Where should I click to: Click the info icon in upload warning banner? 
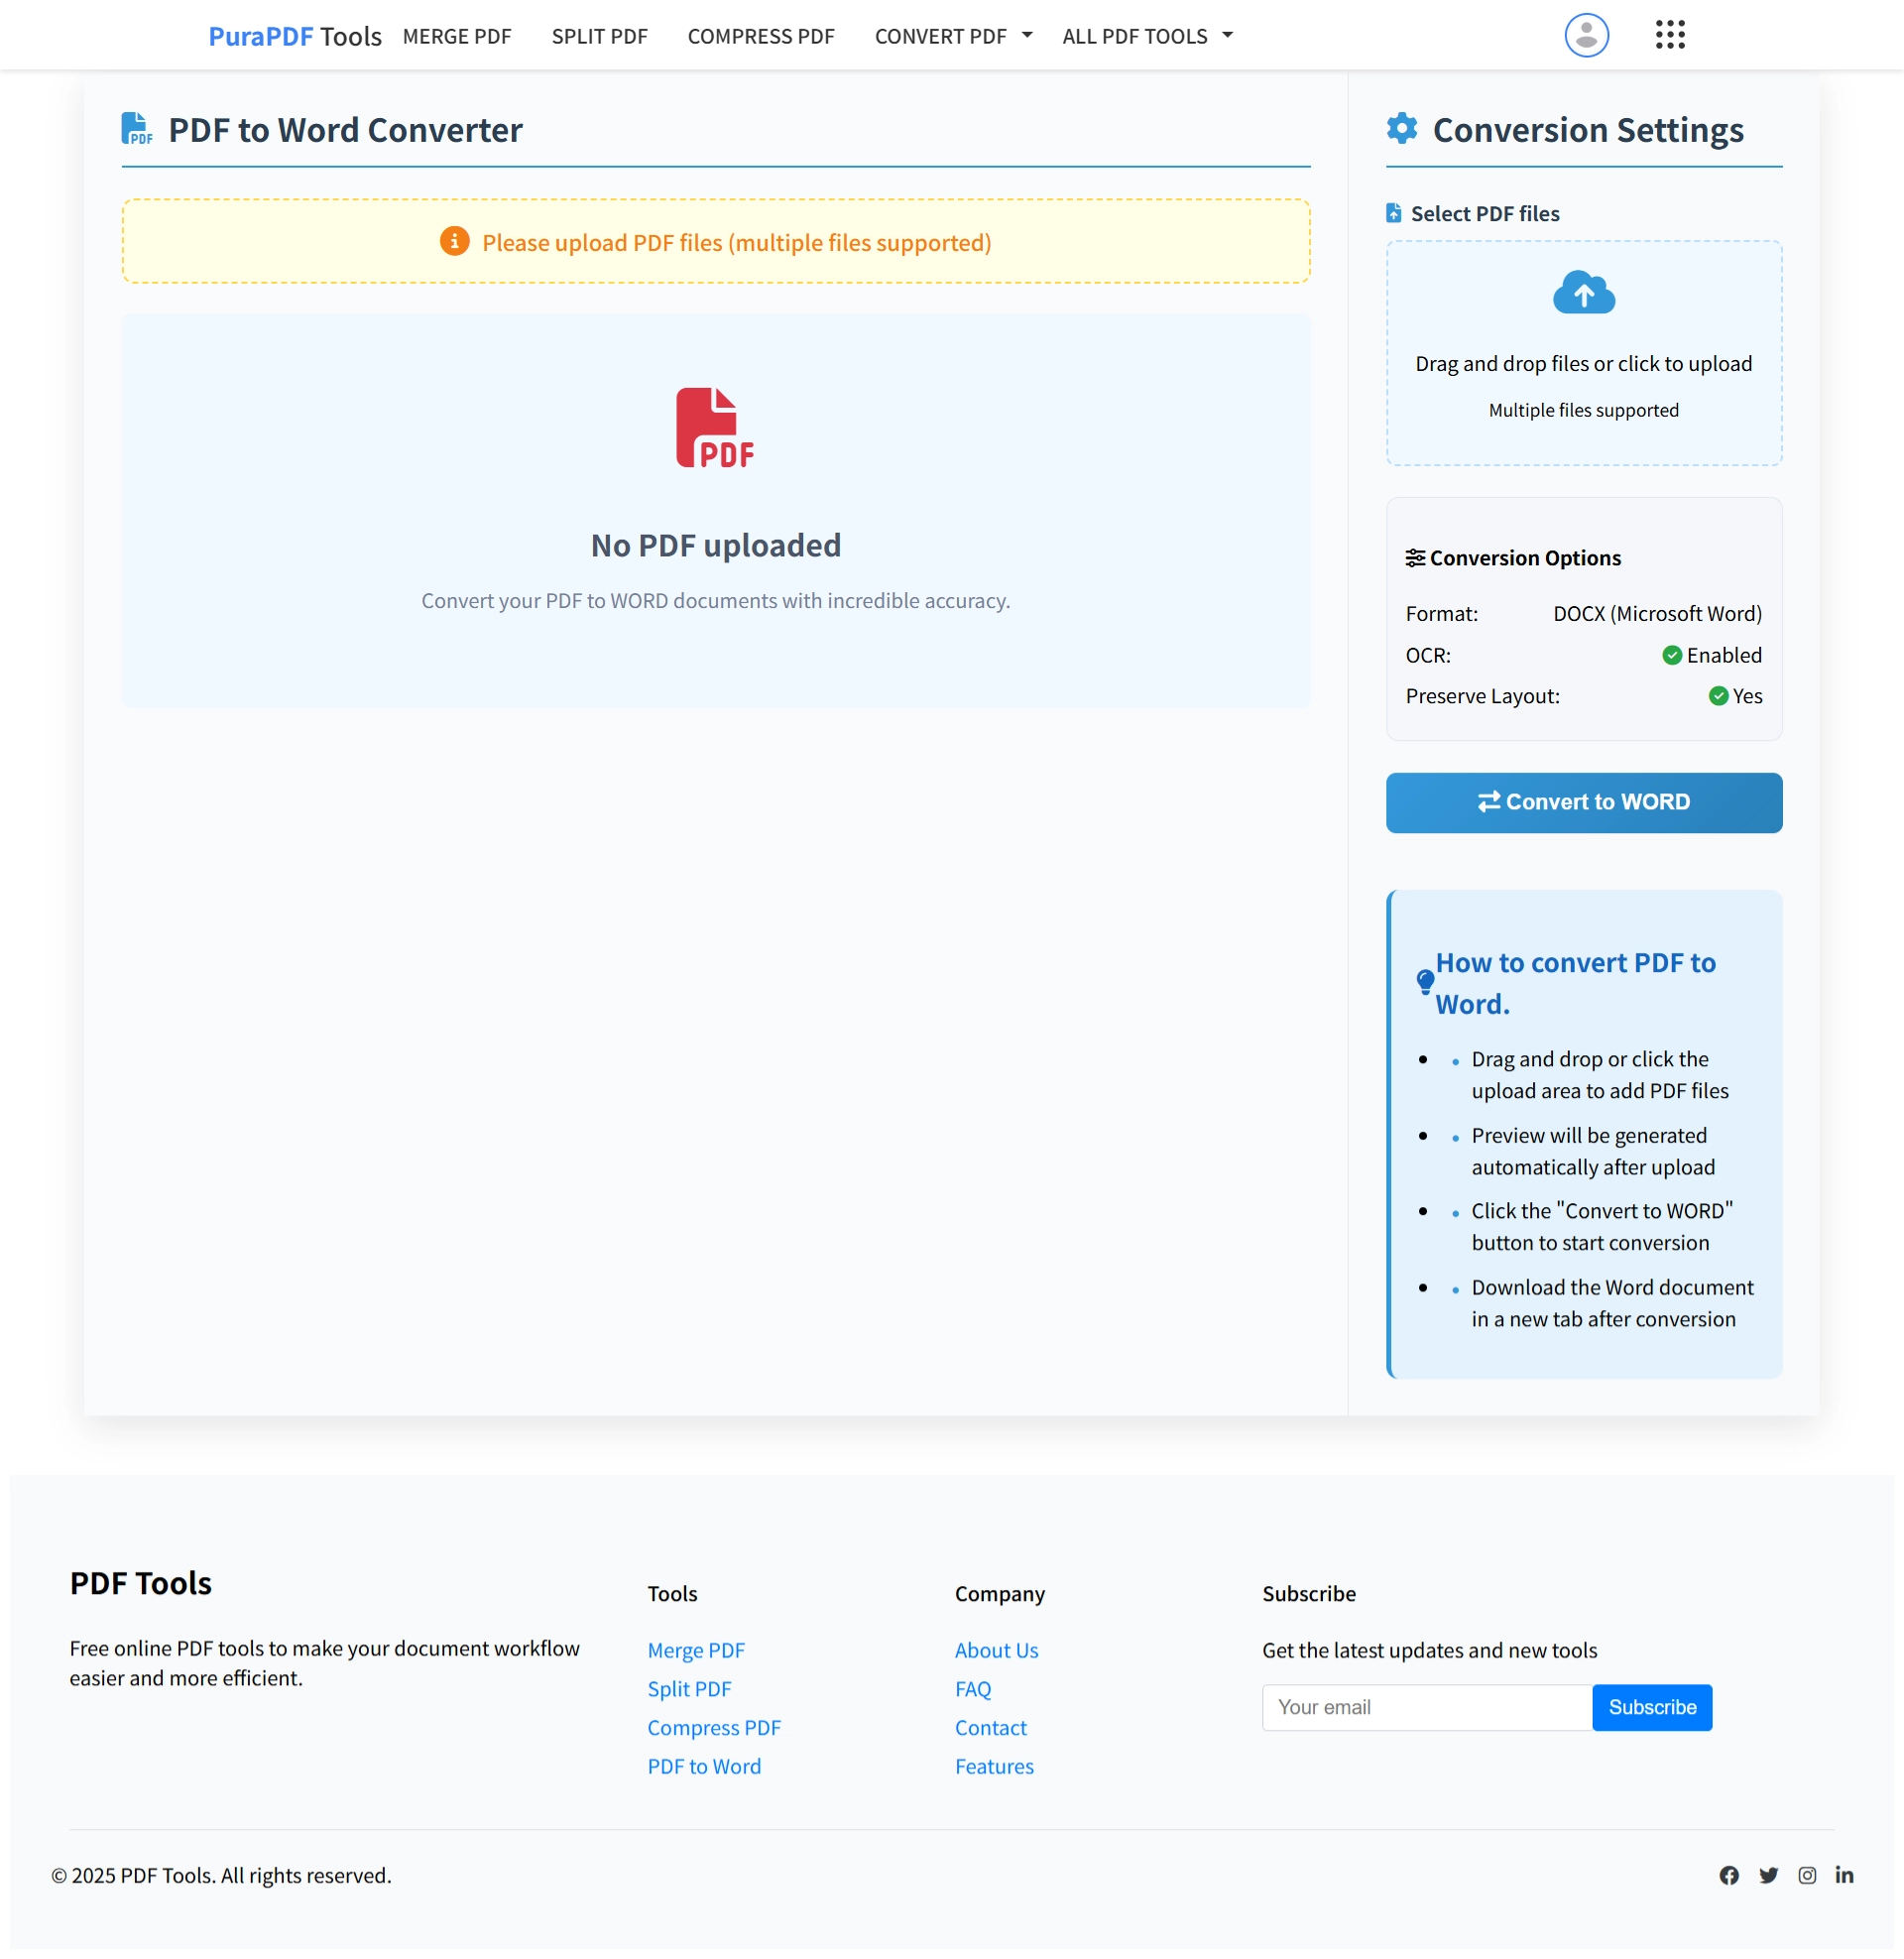tap(454, 241)
